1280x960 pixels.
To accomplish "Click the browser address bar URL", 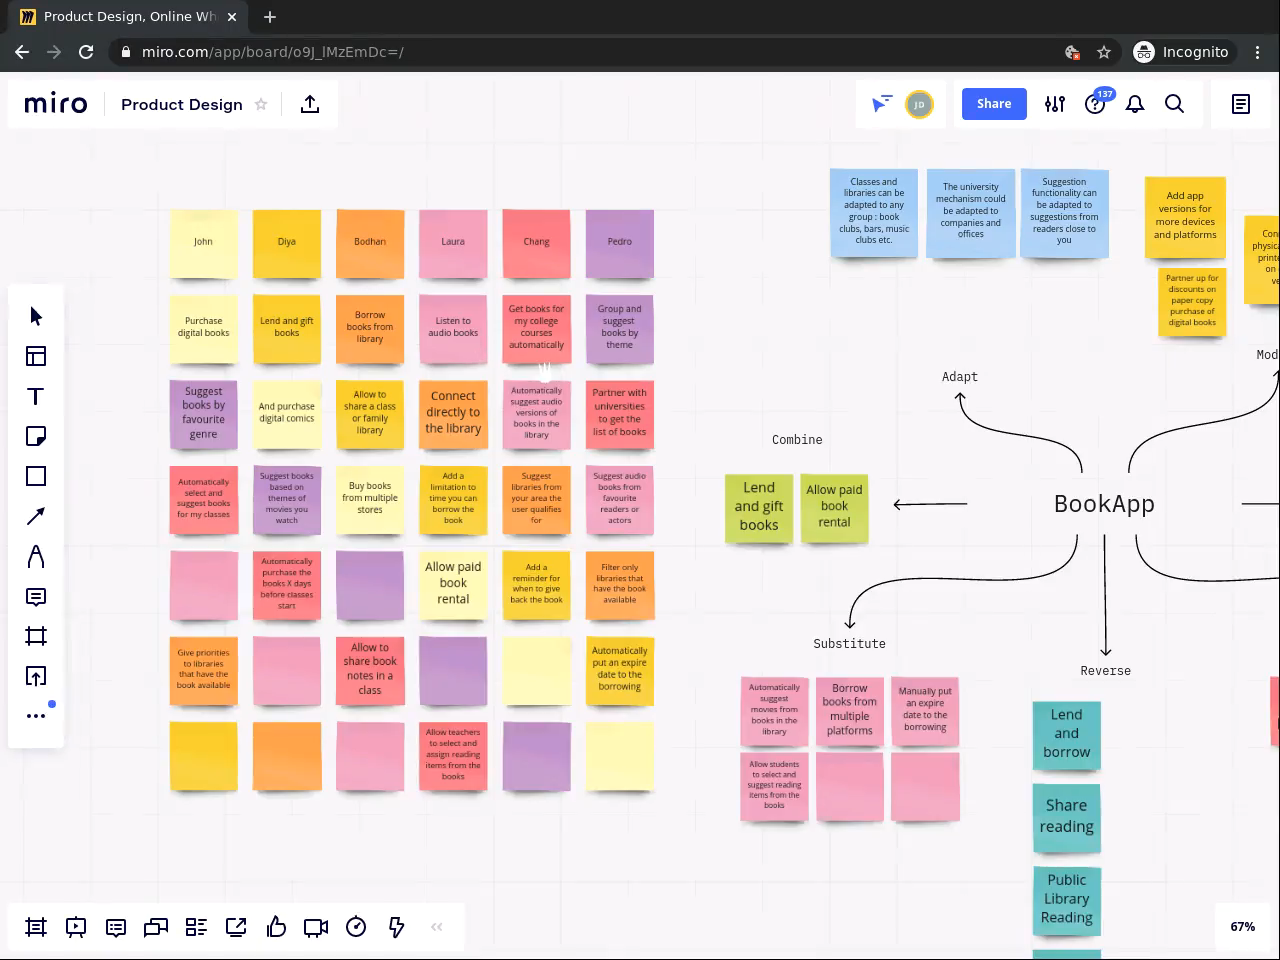I will [273, 52].
